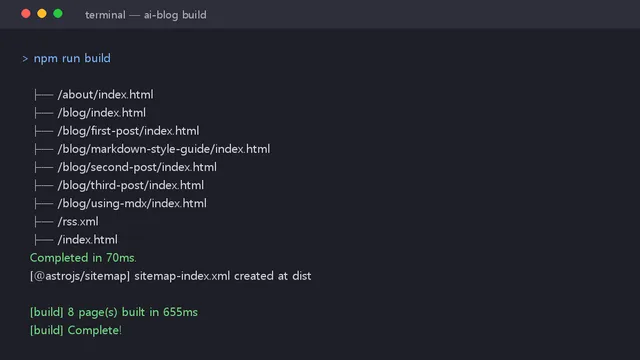Click the /blog/using-mdx/index.html path

coord(132,203)
